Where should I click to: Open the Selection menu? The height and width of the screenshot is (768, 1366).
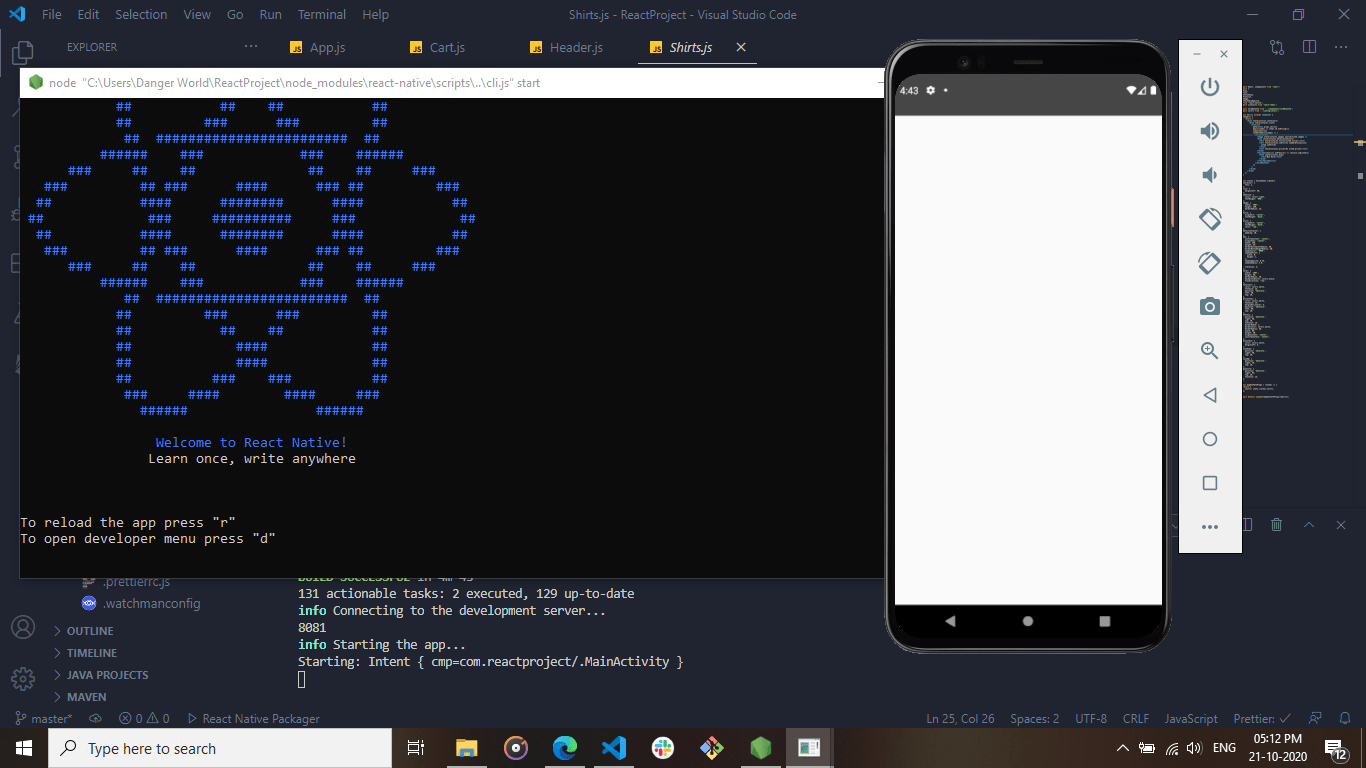[141, 15]
